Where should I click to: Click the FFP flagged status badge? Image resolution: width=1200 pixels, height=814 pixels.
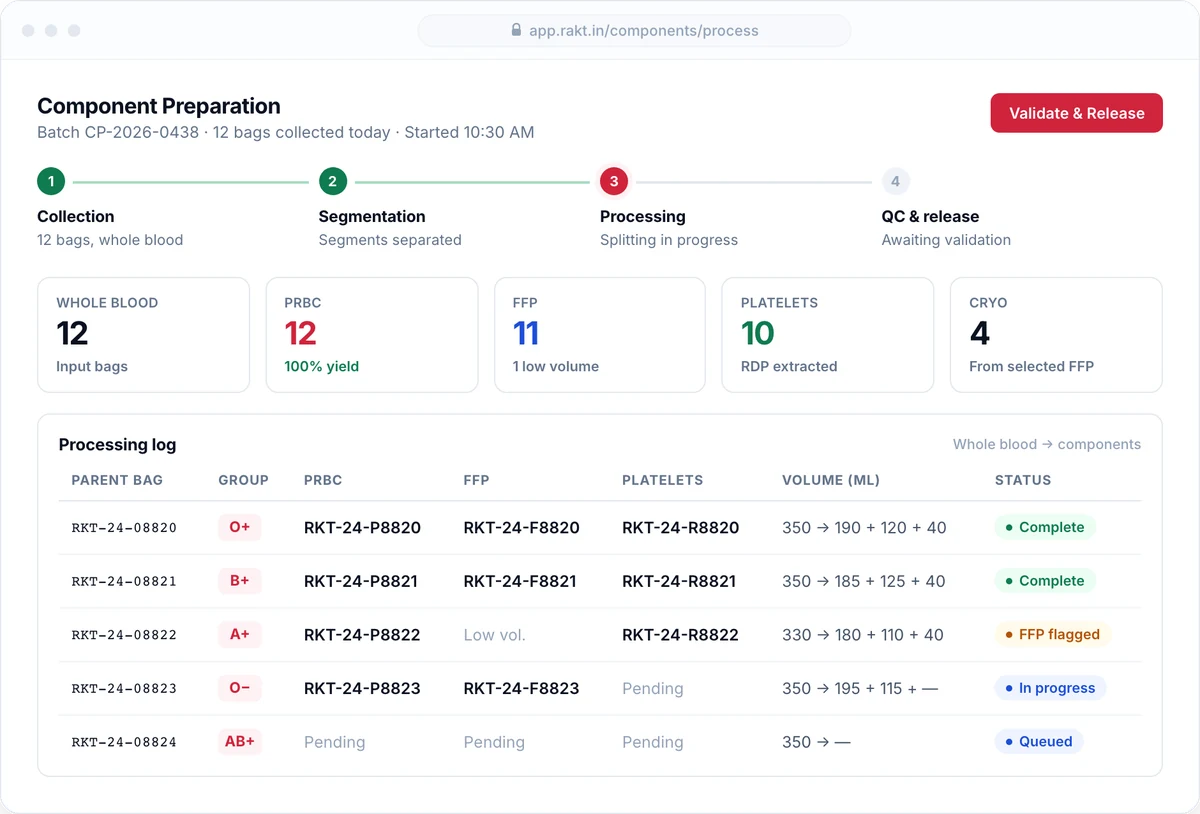1052,634
